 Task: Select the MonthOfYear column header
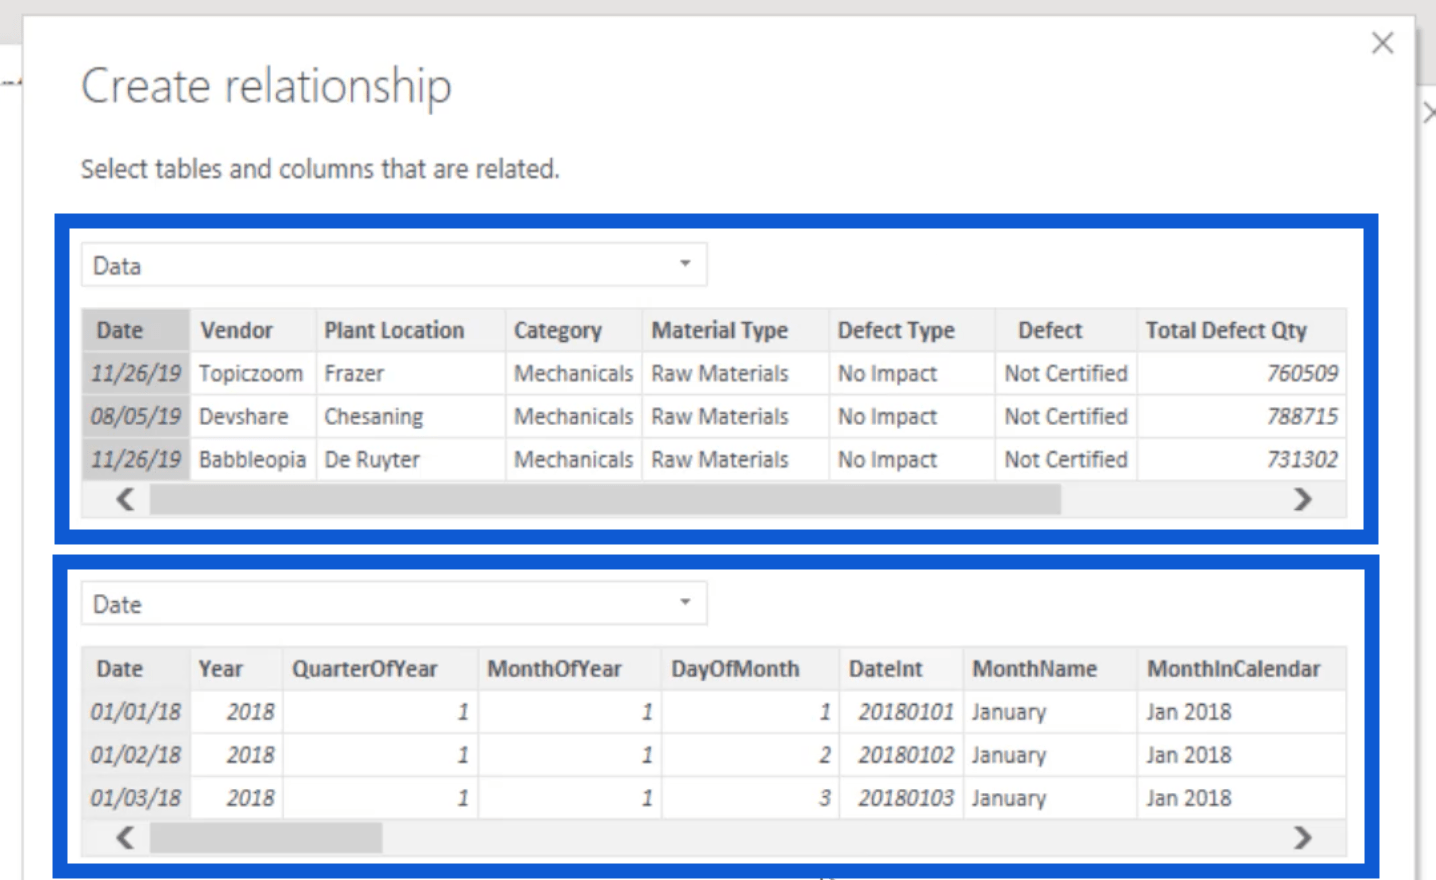569,669
